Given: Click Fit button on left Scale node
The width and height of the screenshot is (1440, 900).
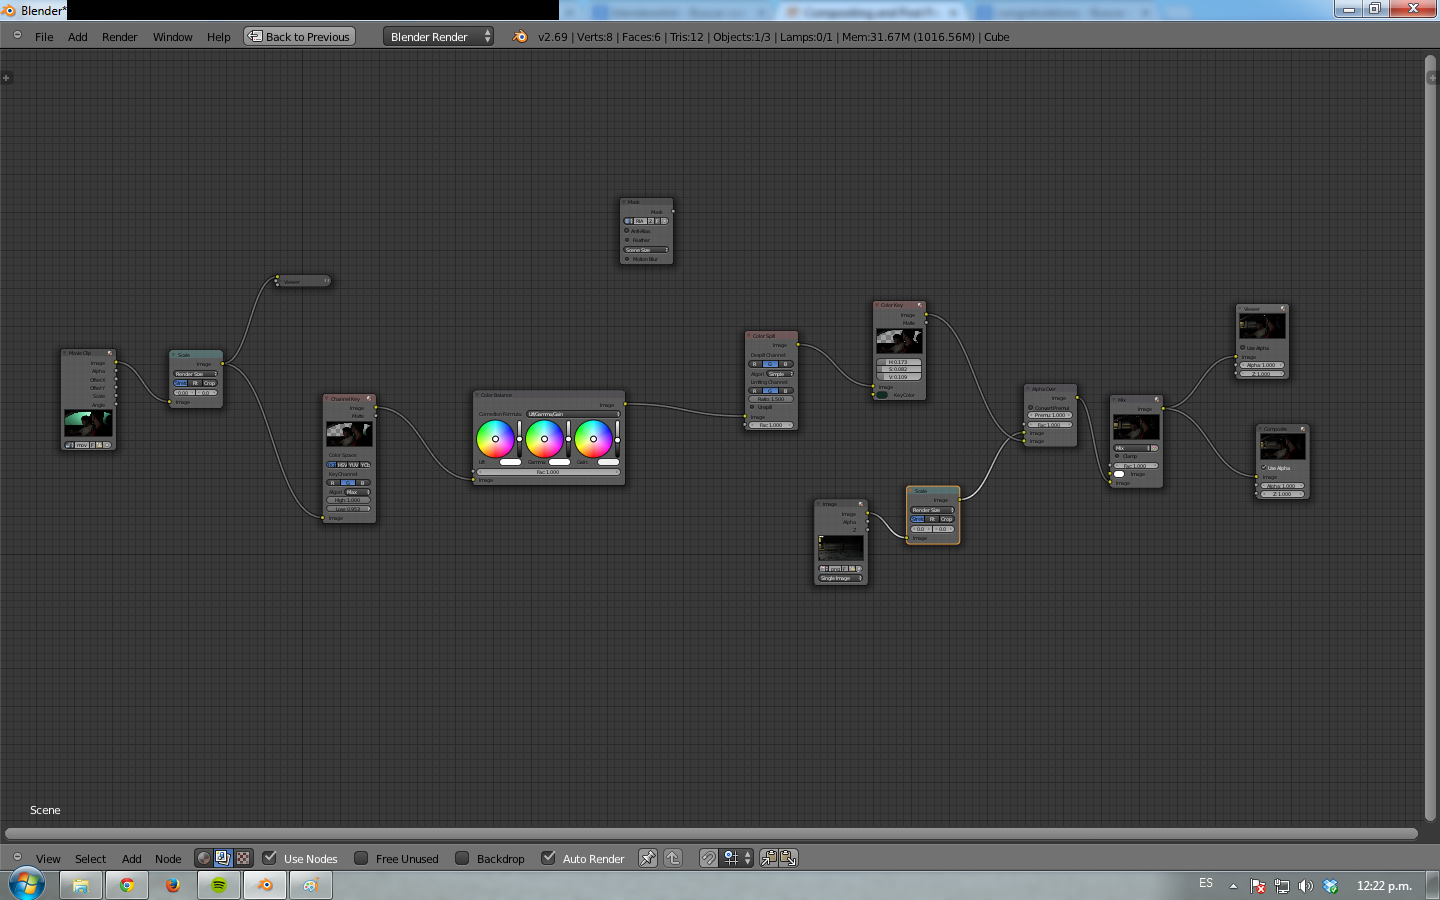Looking at the screenshot, I should (x=195, y=383).
